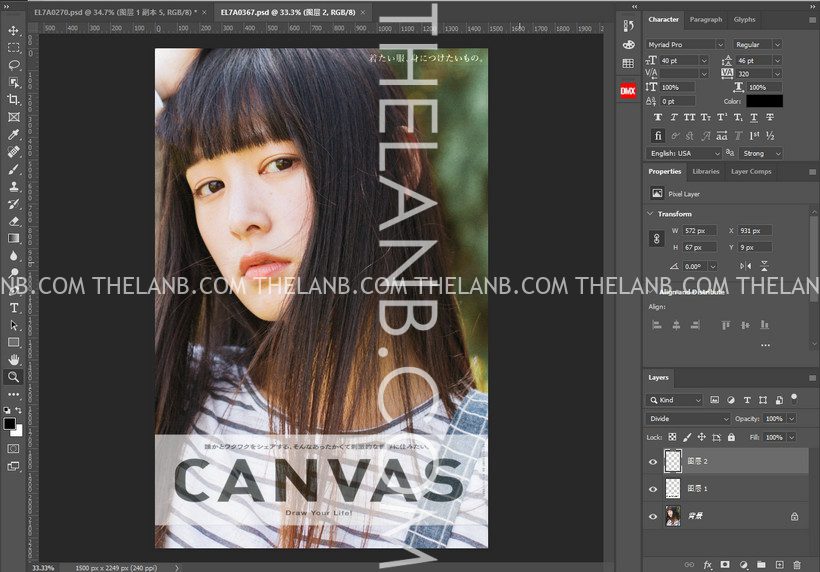Click the Add layer style fx icon
Image resolution: width=820 pixels, height=572 pixels.
click(x=707, y=565)
